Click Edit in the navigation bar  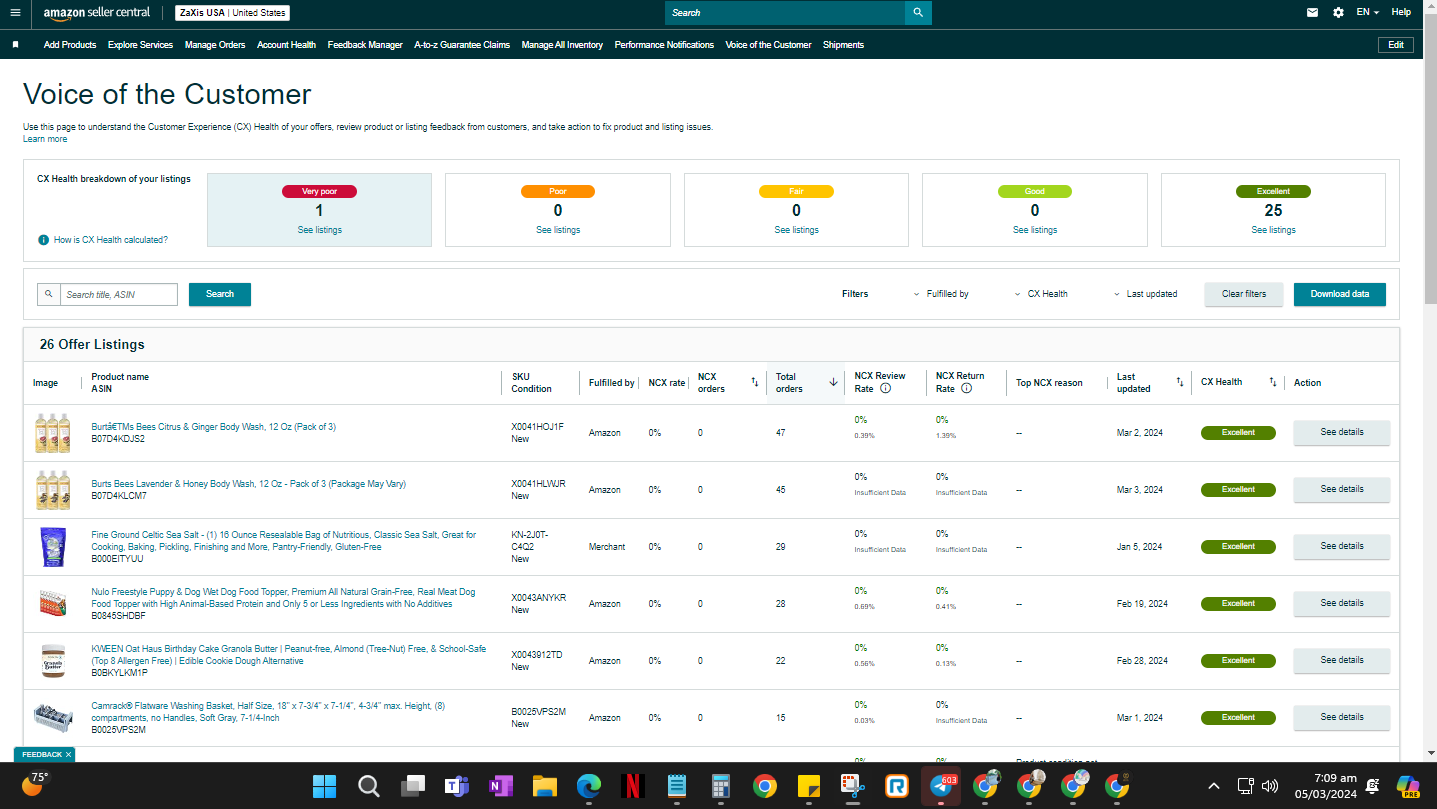pos(1395,45)
